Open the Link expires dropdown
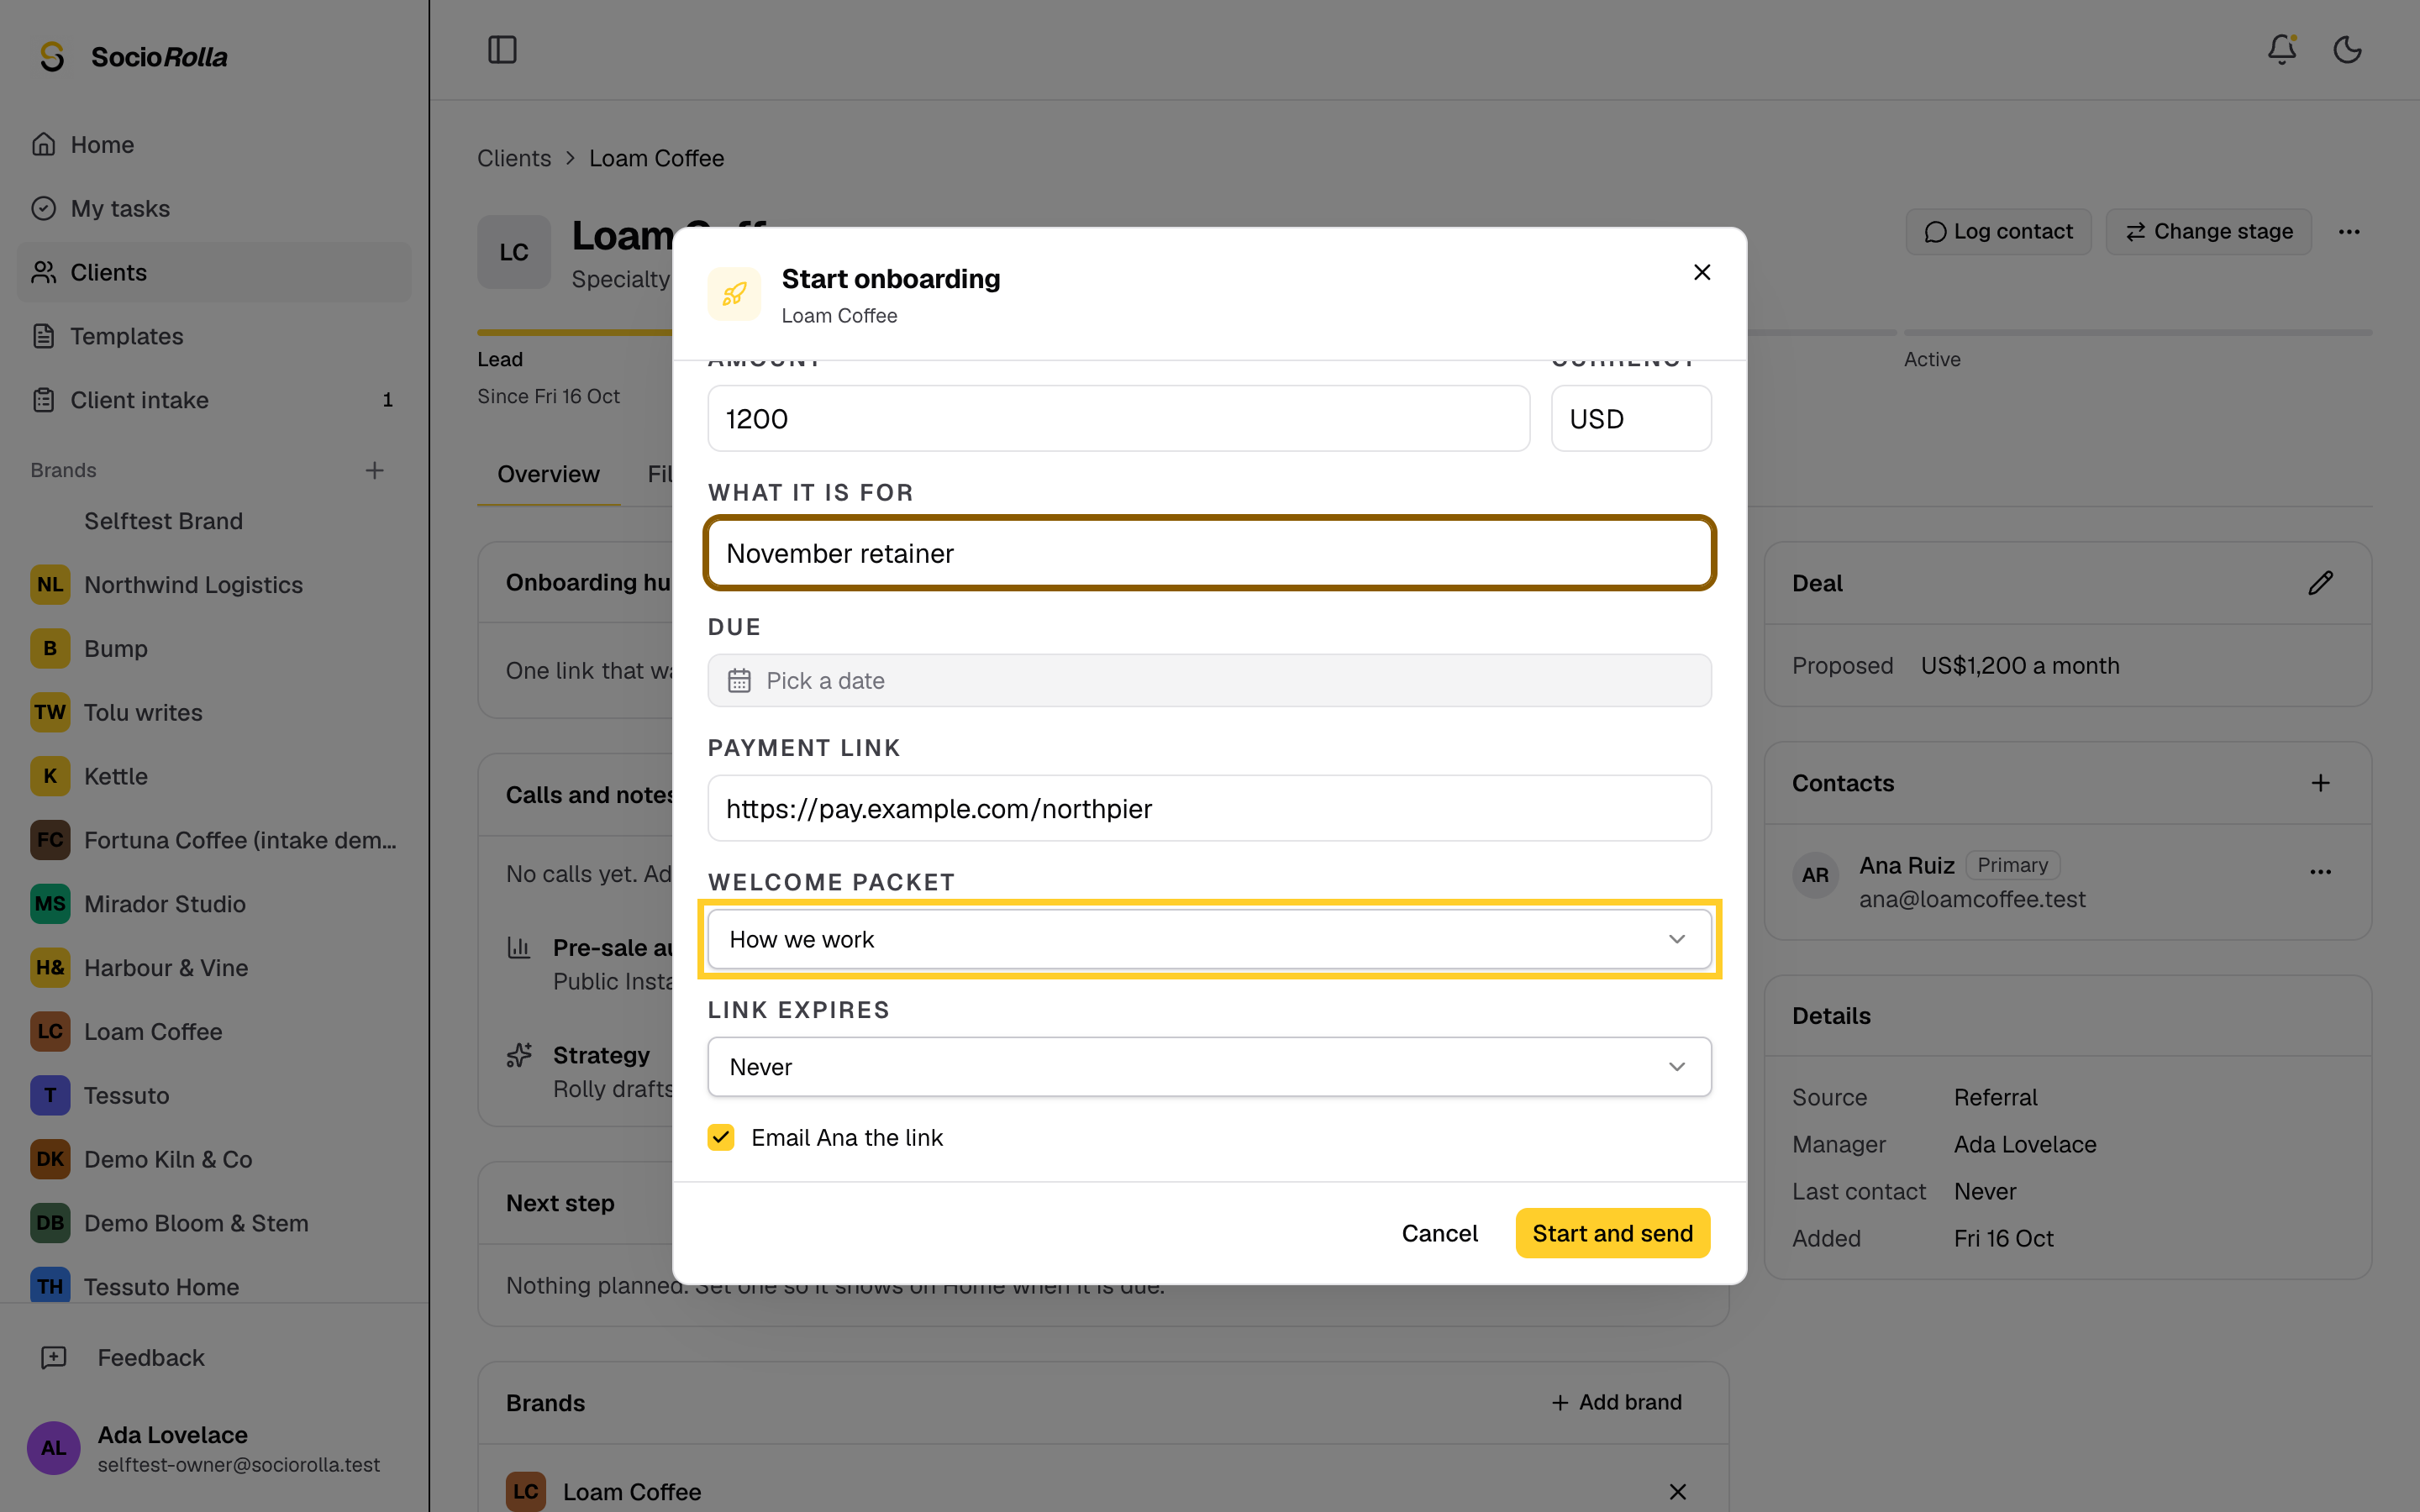Image resolution: width=2420 pixels, height=1512 pixels. [1209, 1066]
